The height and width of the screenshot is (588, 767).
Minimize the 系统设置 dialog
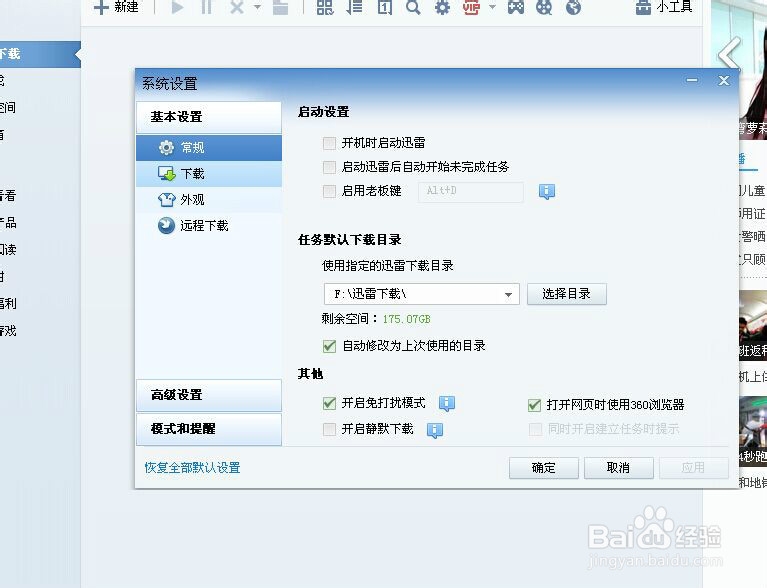point(692,80)
